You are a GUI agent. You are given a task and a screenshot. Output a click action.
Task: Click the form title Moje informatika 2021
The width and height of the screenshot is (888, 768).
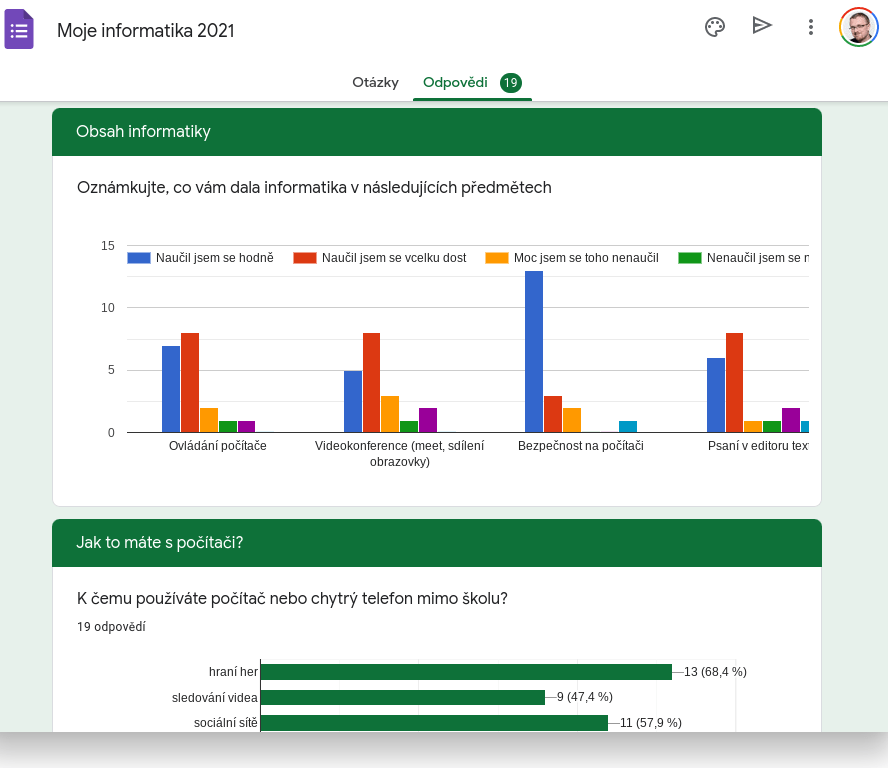146,31
